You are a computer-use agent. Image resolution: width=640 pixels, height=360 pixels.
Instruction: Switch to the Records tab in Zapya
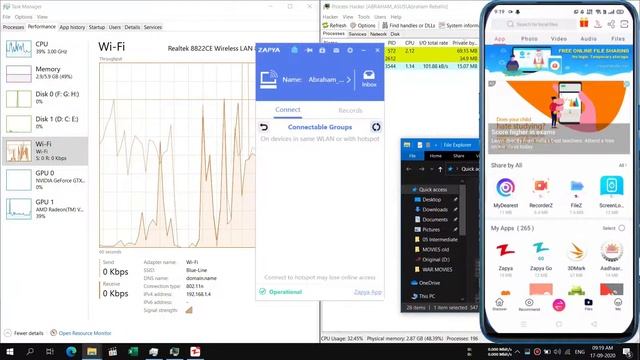[x=350, y=110]
